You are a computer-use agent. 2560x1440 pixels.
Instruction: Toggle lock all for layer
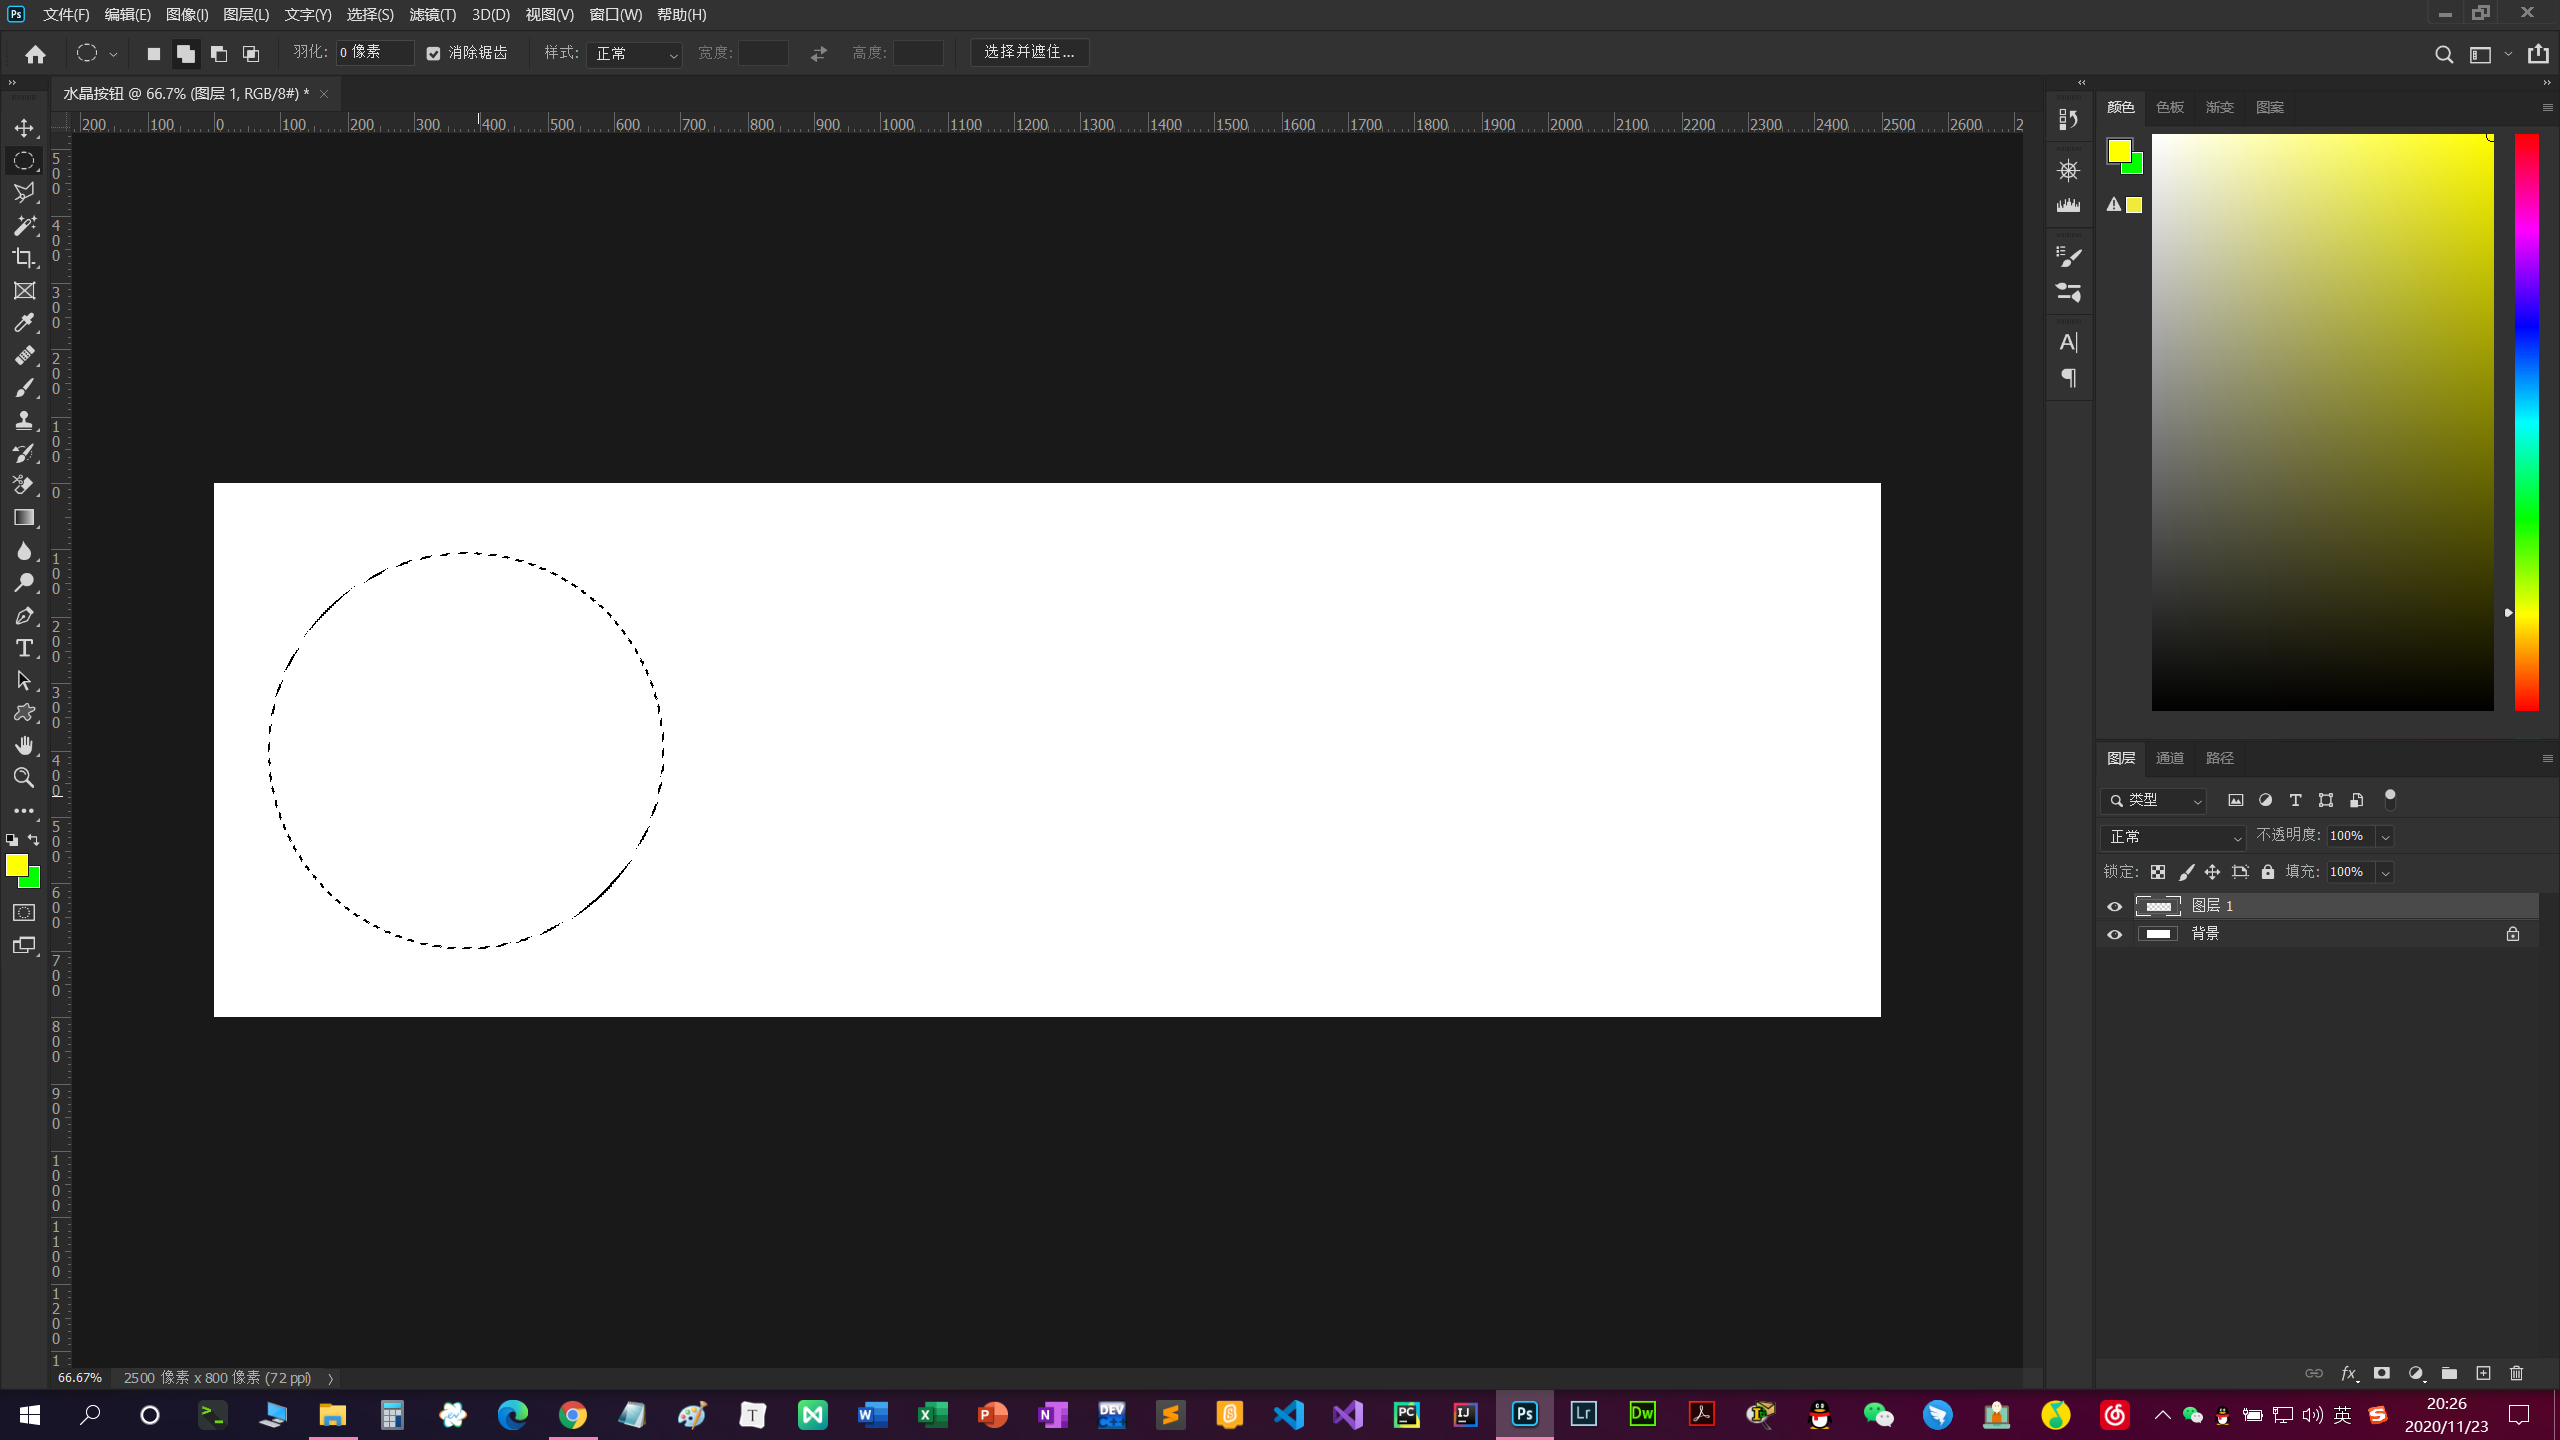2268,872
